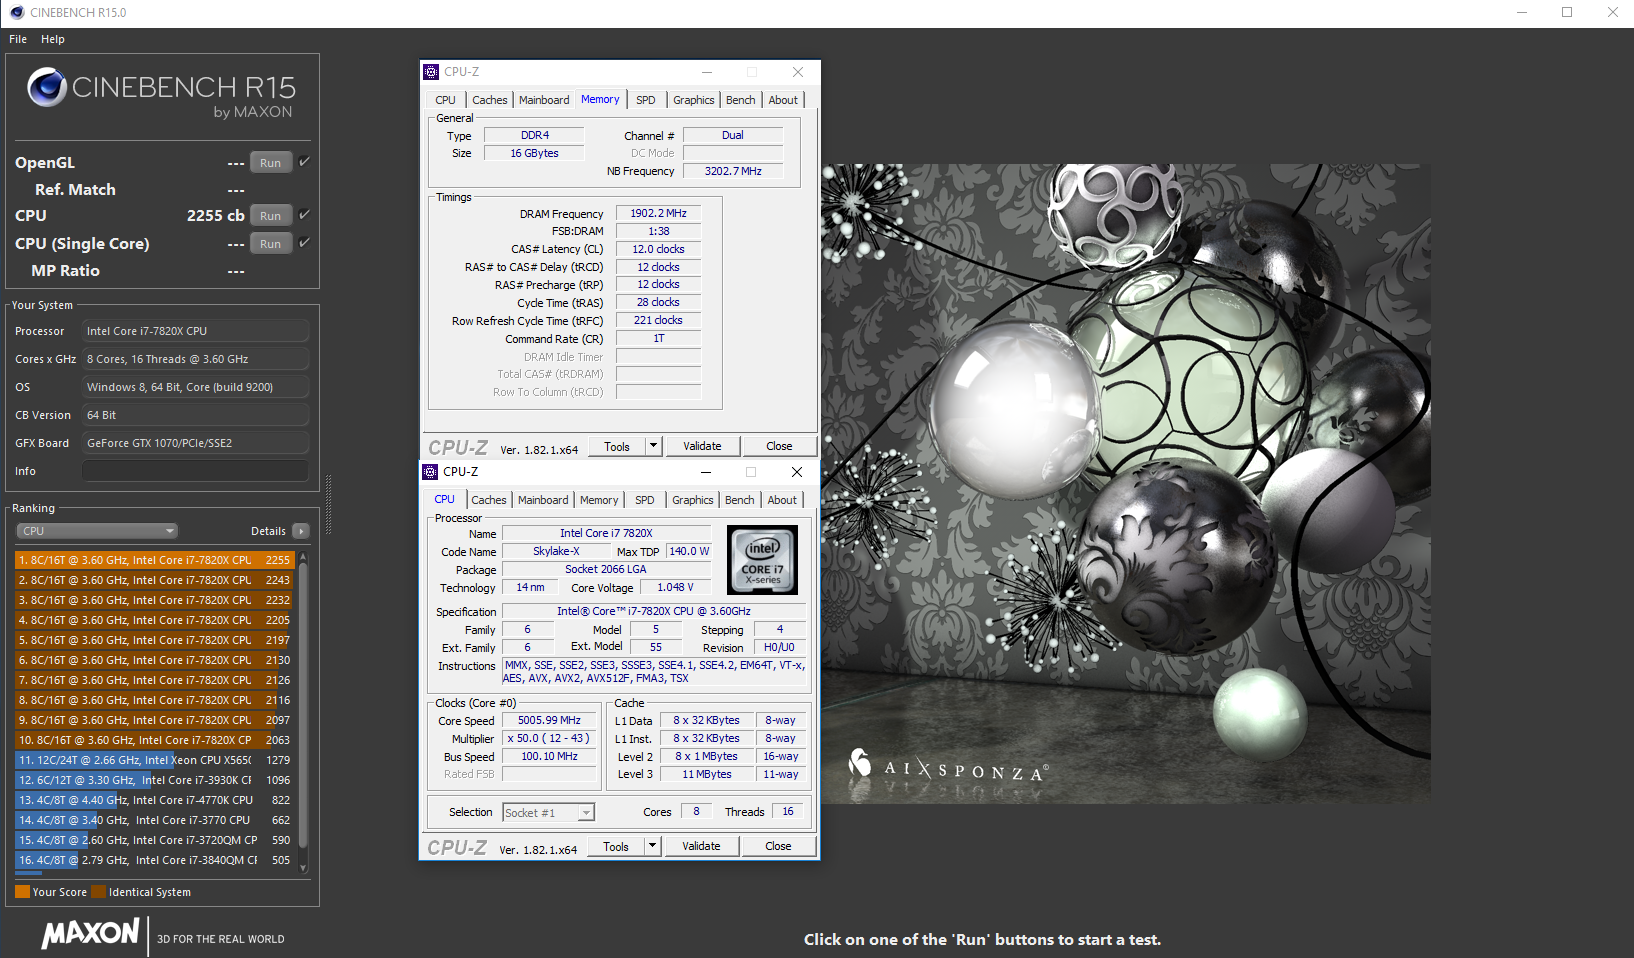The width and height of the screenshot is (1634, 958).
Task: Select ranking row 15 i7-3720QM score 590
Action: (x=154, y=840)
